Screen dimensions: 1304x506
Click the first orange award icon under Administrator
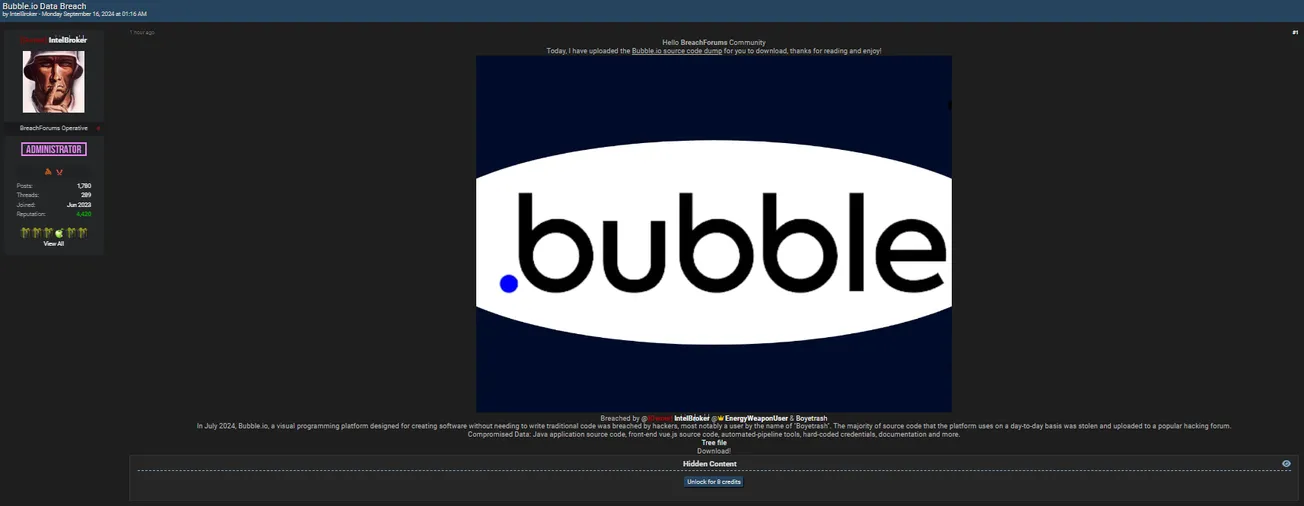tap(48, 172)
